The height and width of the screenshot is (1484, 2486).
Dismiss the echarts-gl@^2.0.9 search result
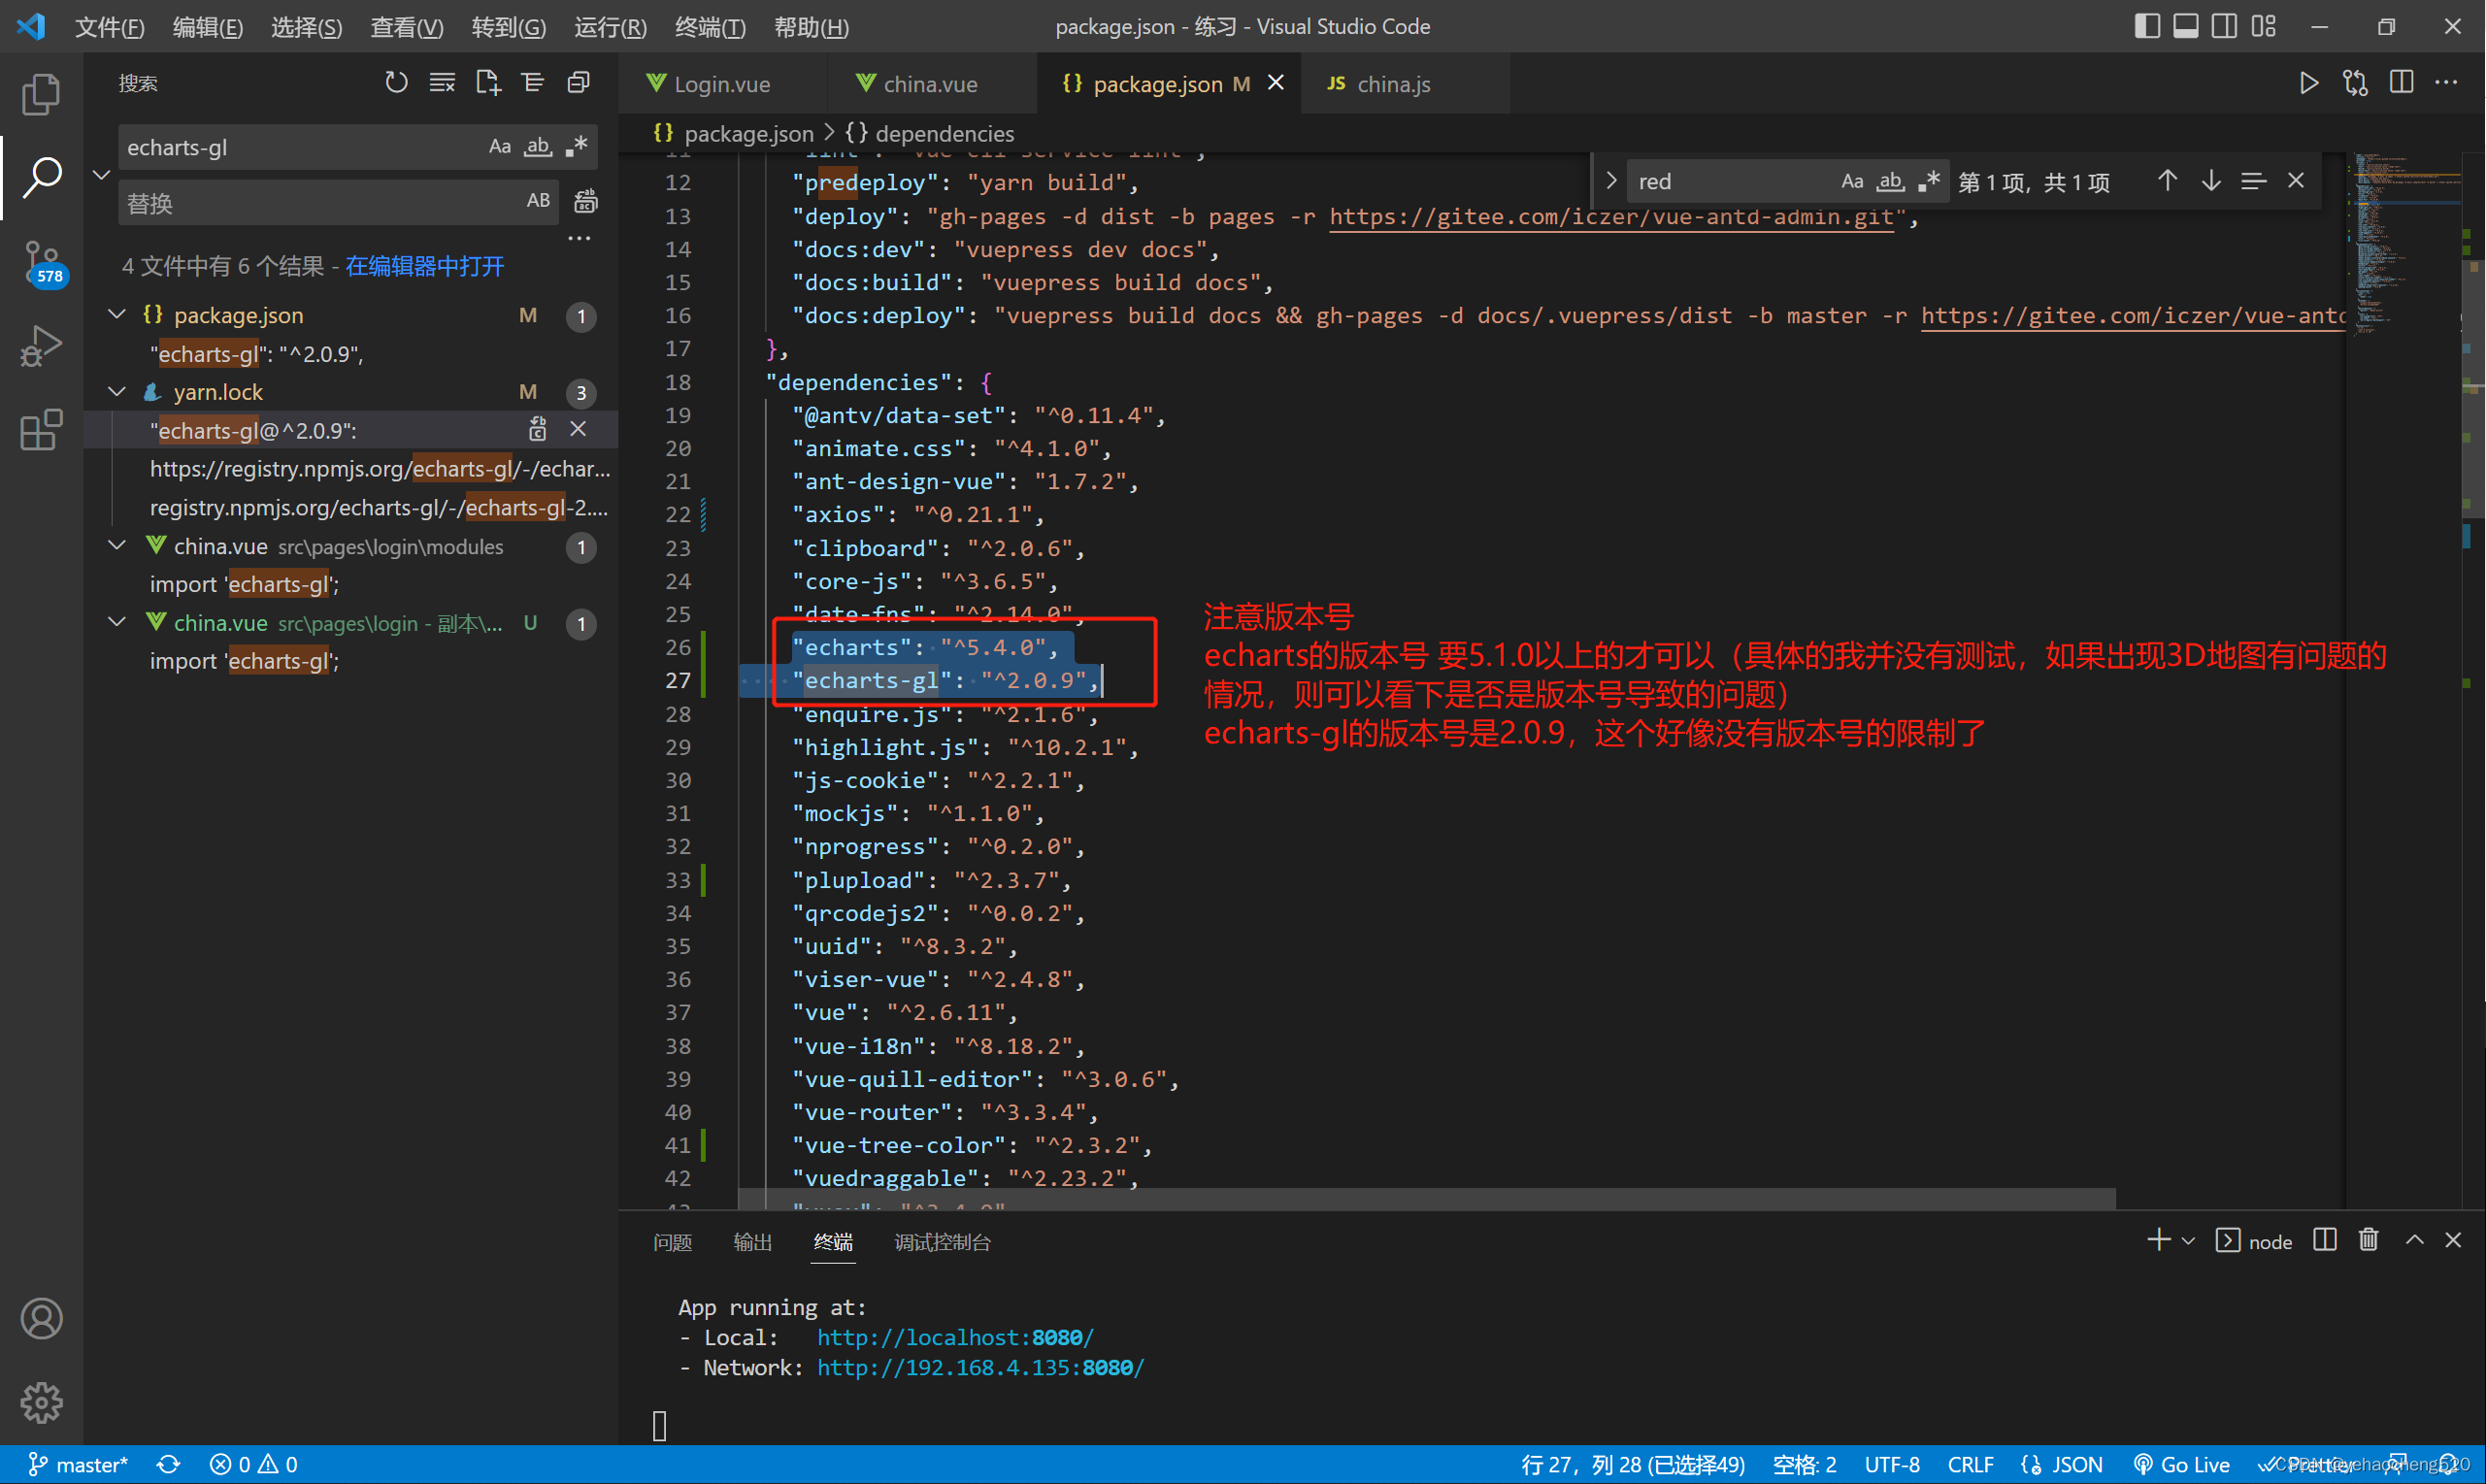pyautogui.click(x=578, y=430)
